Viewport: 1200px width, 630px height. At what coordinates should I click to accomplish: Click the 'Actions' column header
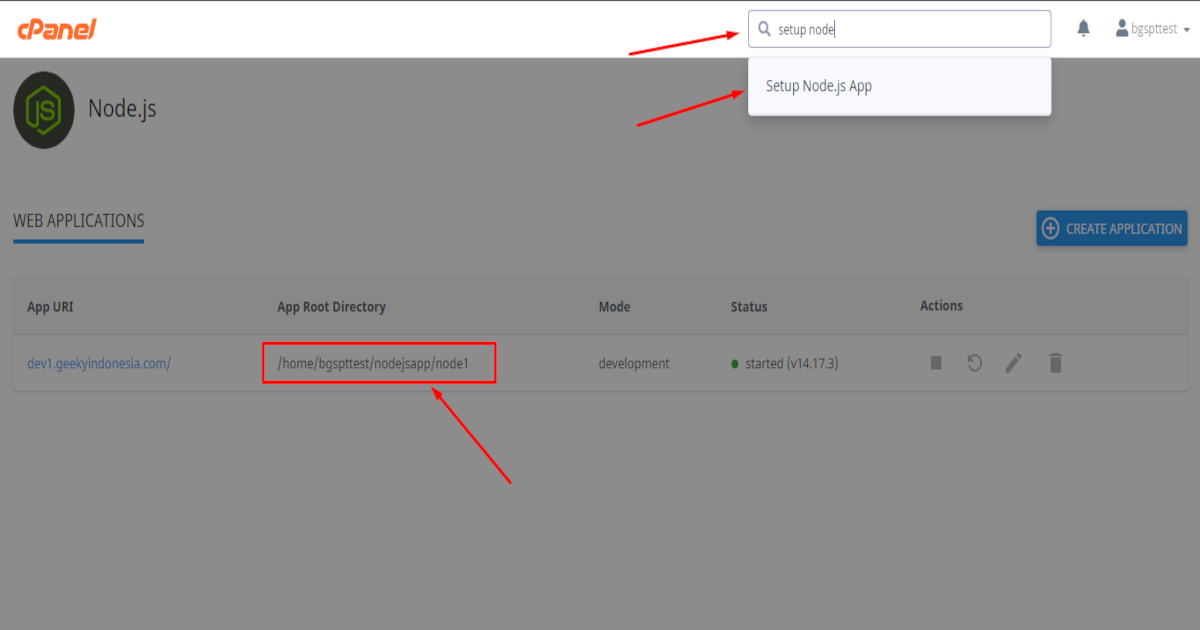click(941, 306)
